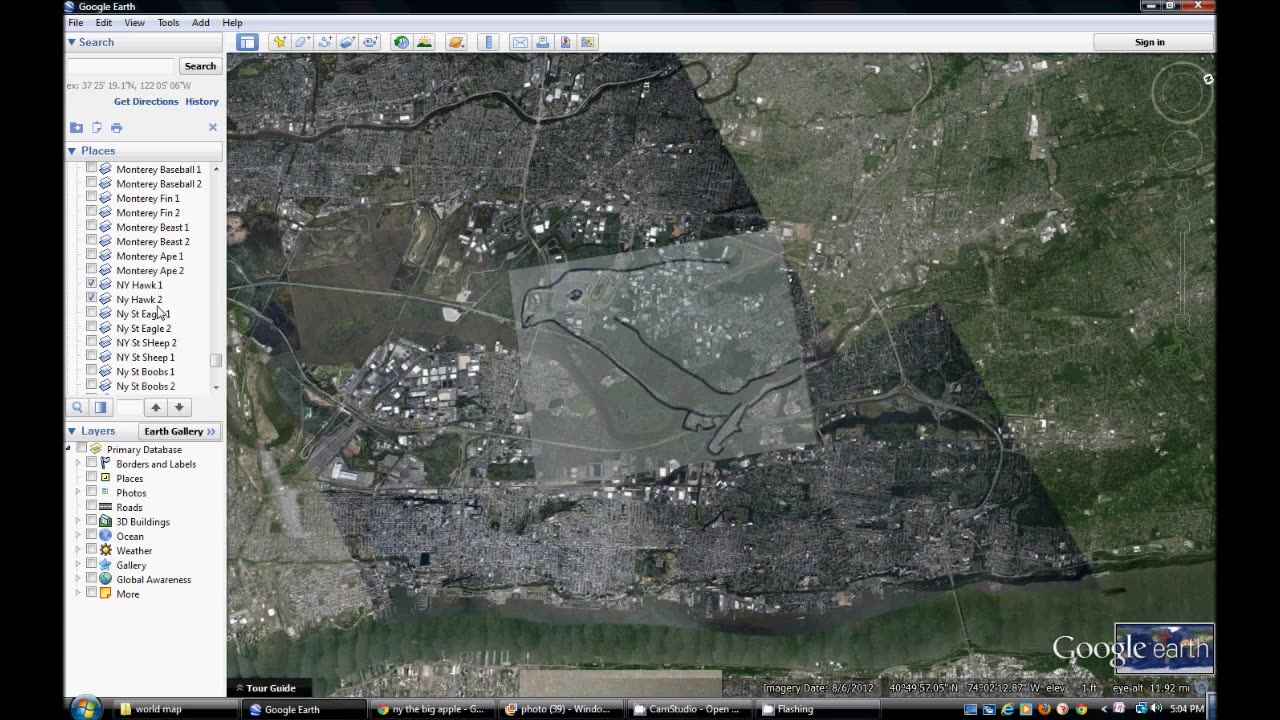Uncheck the Ny Hawk 2 checkbox

[92, 298]
